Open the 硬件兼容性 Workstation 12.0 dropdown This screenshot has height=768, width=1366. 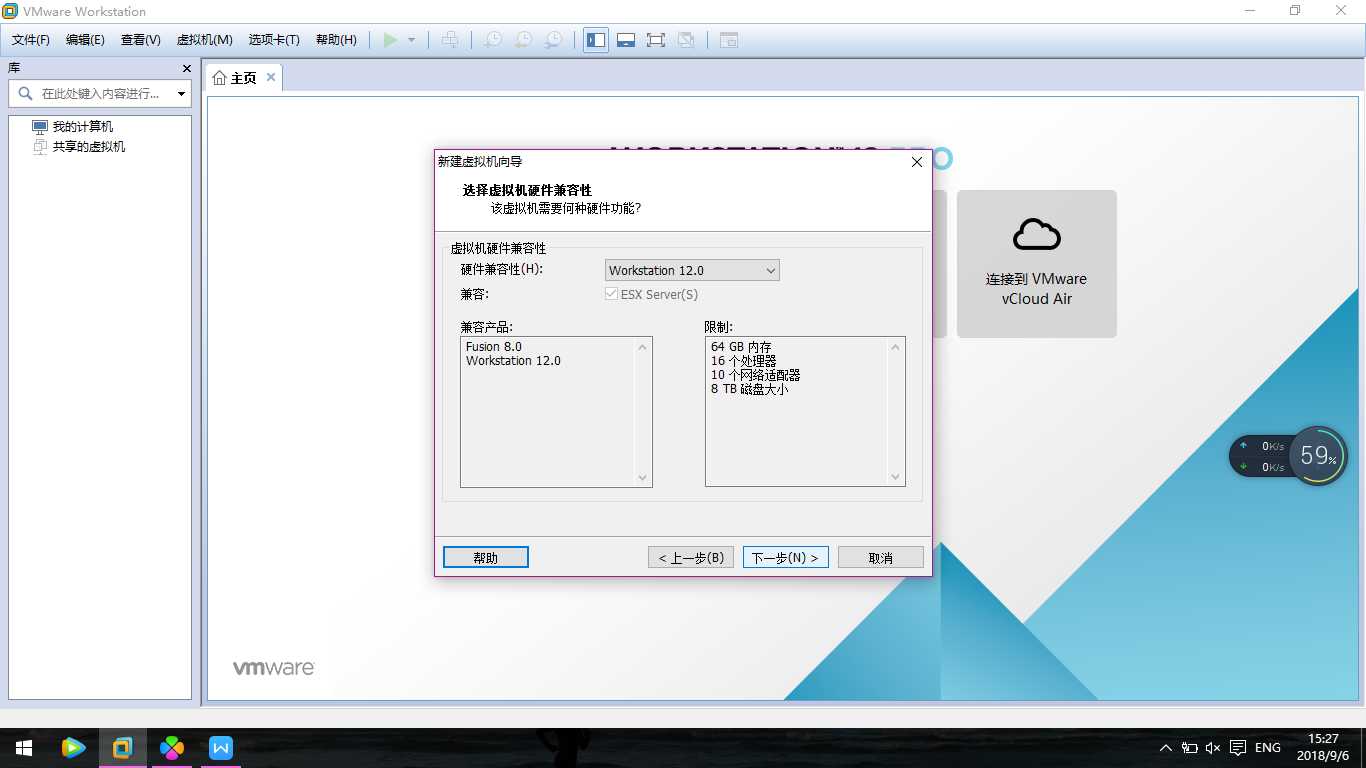692,270
